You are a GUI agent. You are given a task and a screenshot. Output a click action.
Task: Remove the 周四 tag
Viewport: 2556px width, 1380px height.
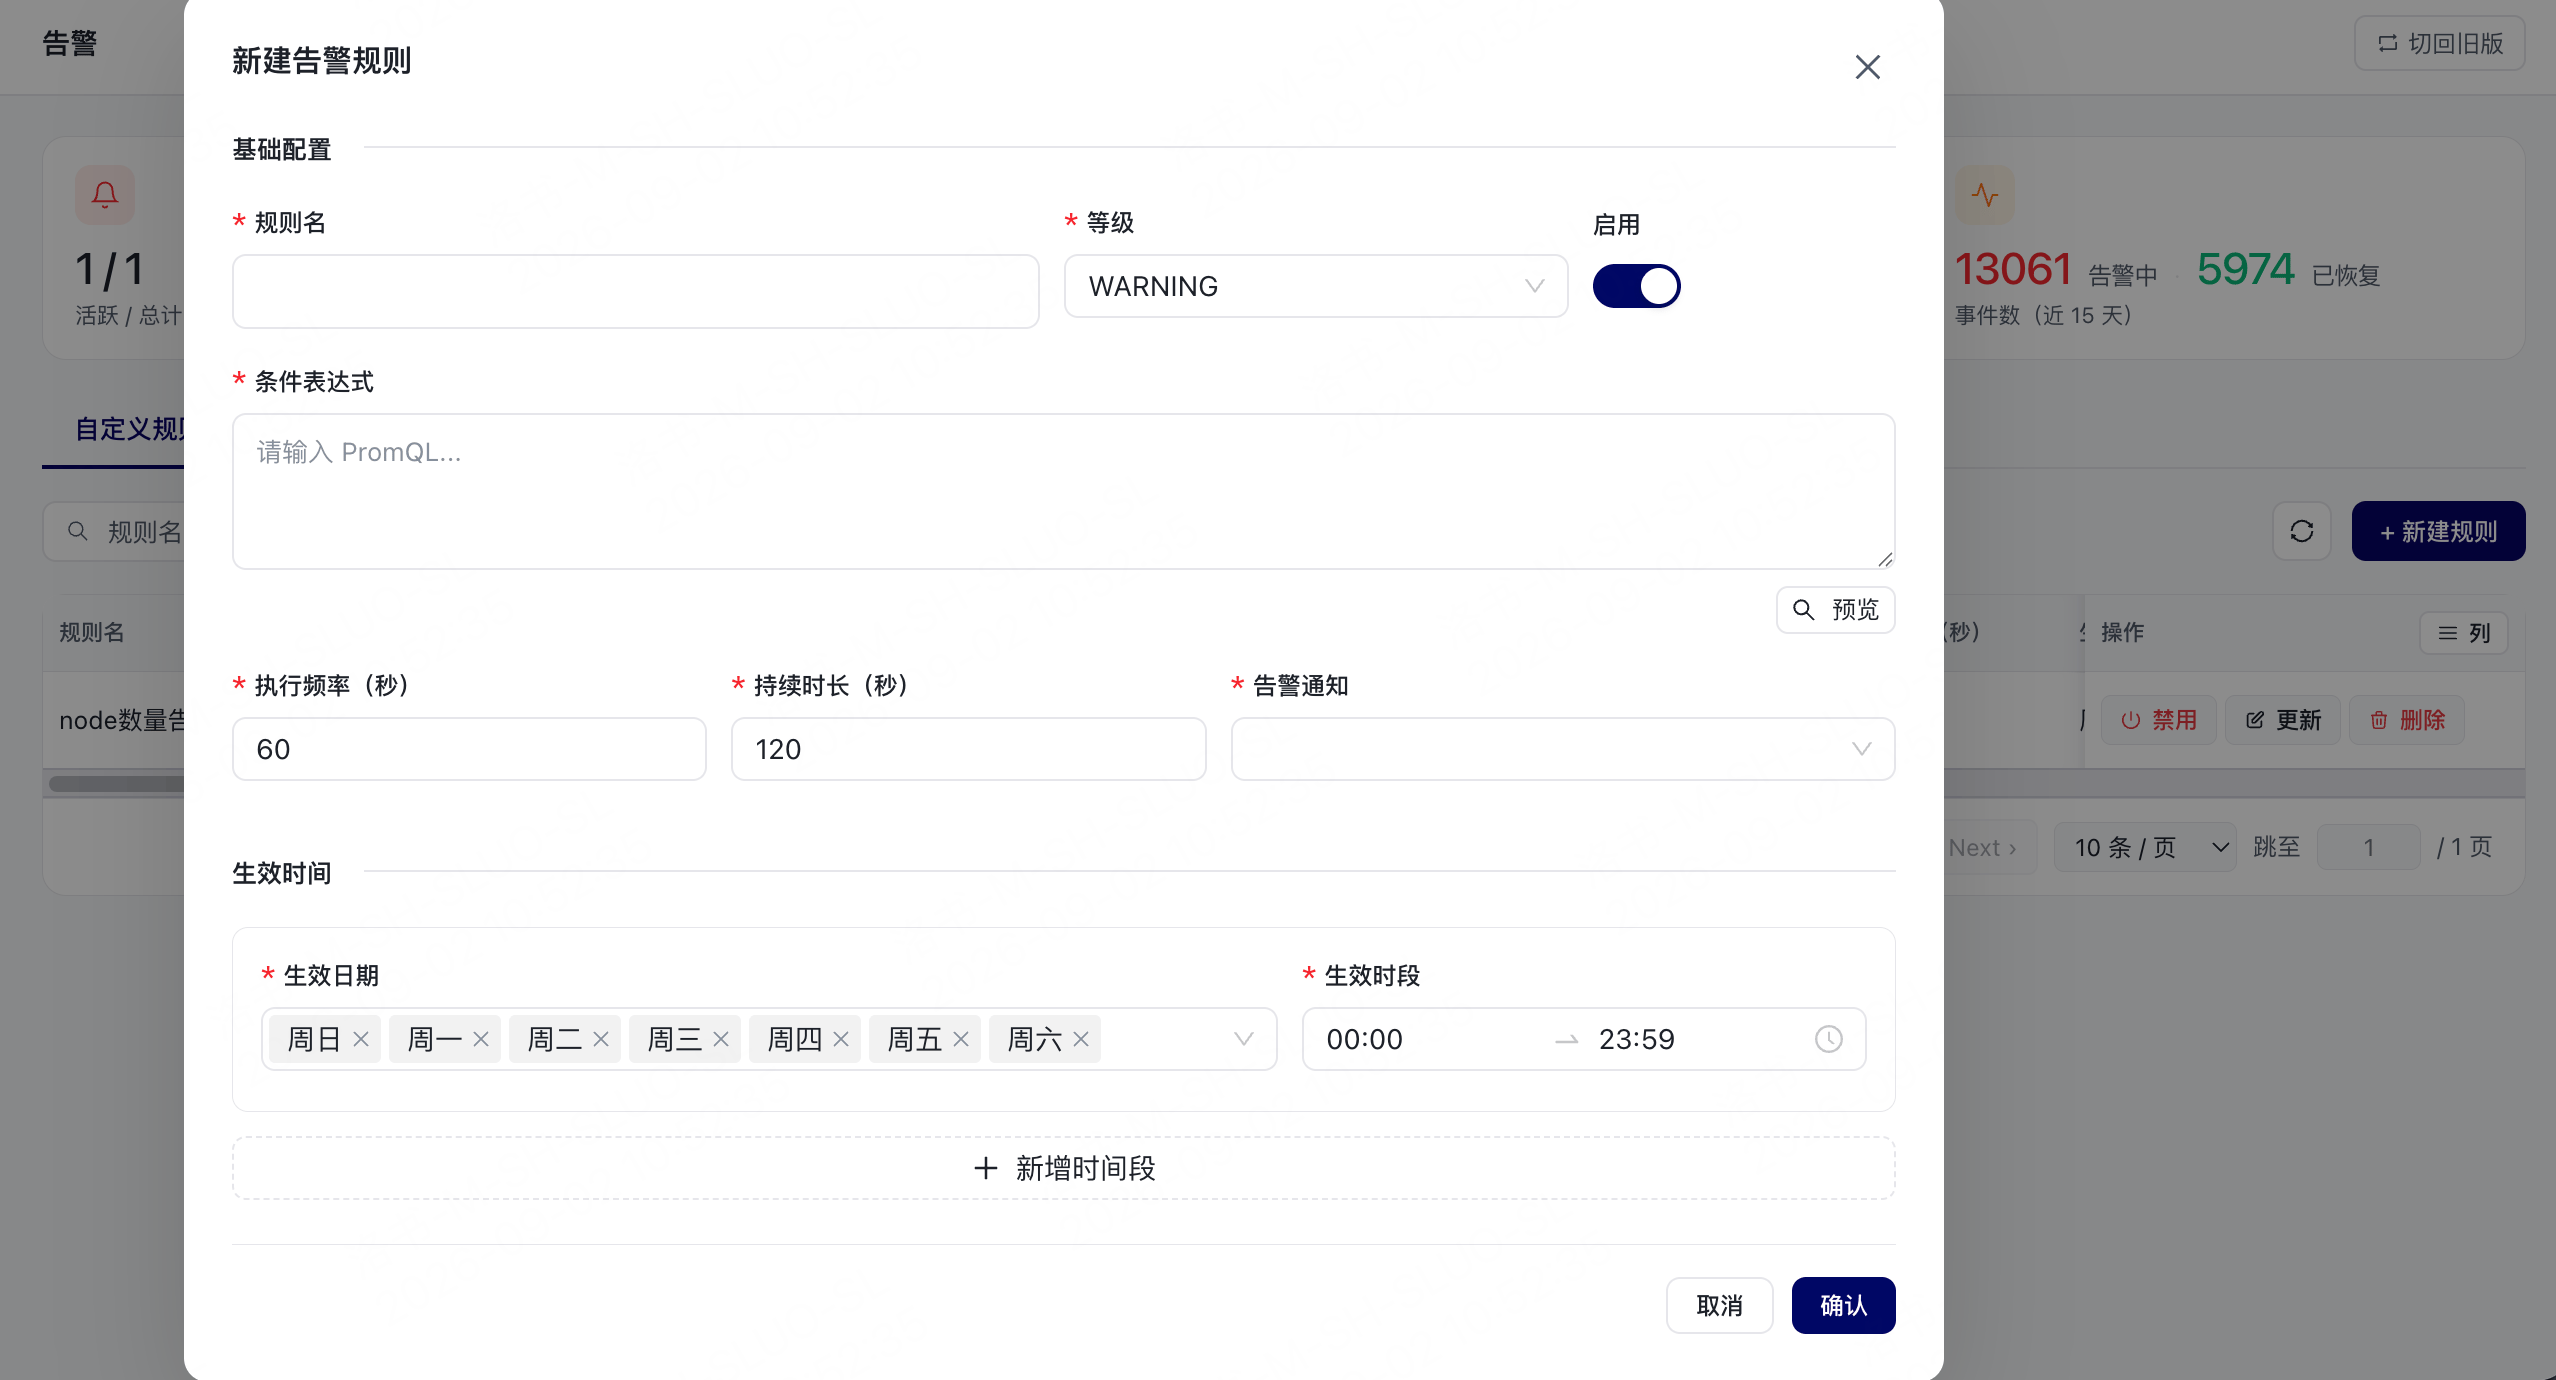coord(841,1040)
